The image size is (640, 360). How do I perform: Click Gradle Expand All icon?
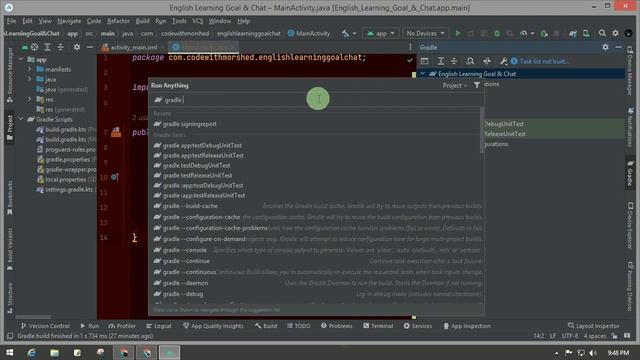pos(441,61)
